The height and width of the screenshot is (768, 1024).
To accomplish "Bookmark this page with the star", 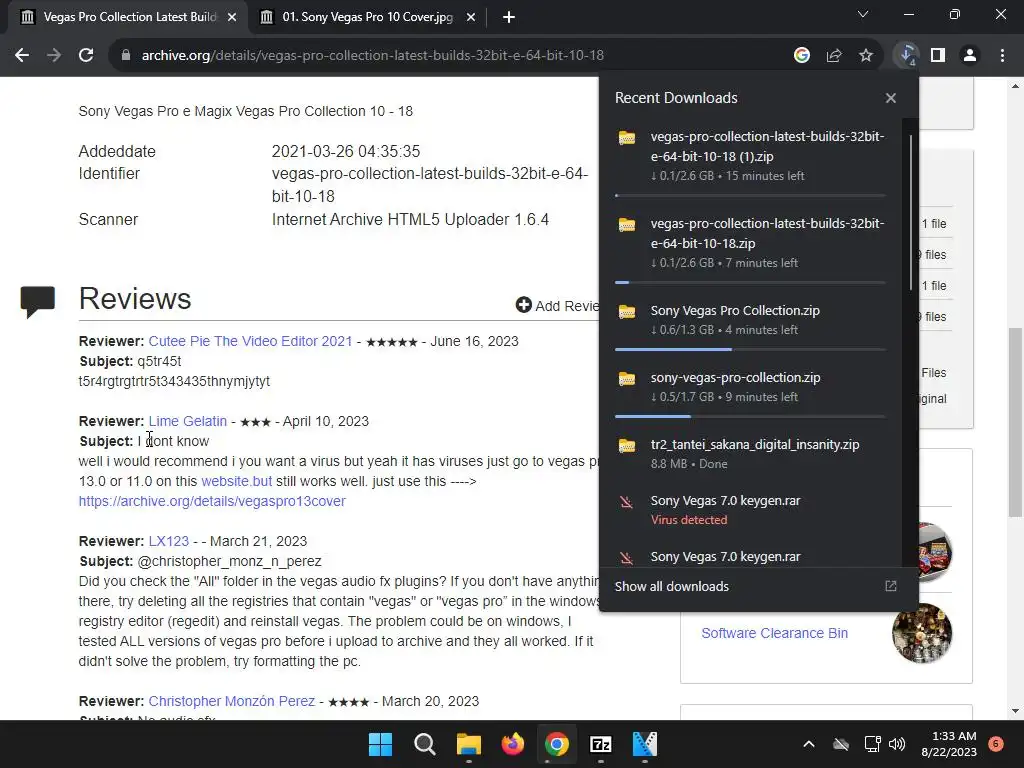I will tap(865, 56).
